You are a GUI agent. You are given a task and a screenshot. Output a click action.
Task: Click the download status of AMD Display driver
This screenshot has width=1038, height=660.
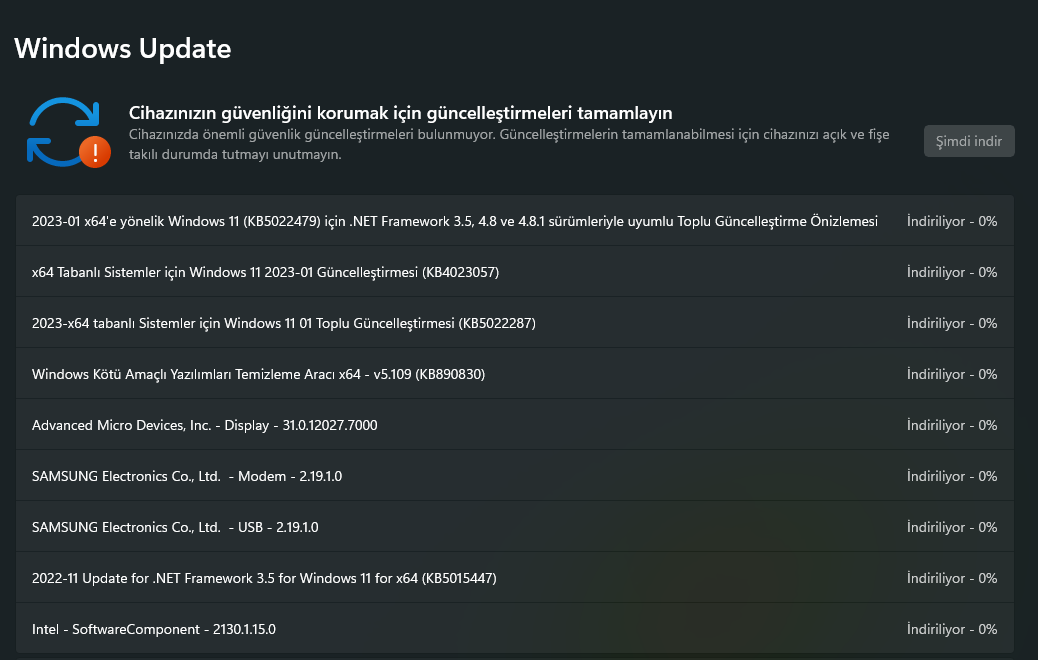click(x=951, y=425)
